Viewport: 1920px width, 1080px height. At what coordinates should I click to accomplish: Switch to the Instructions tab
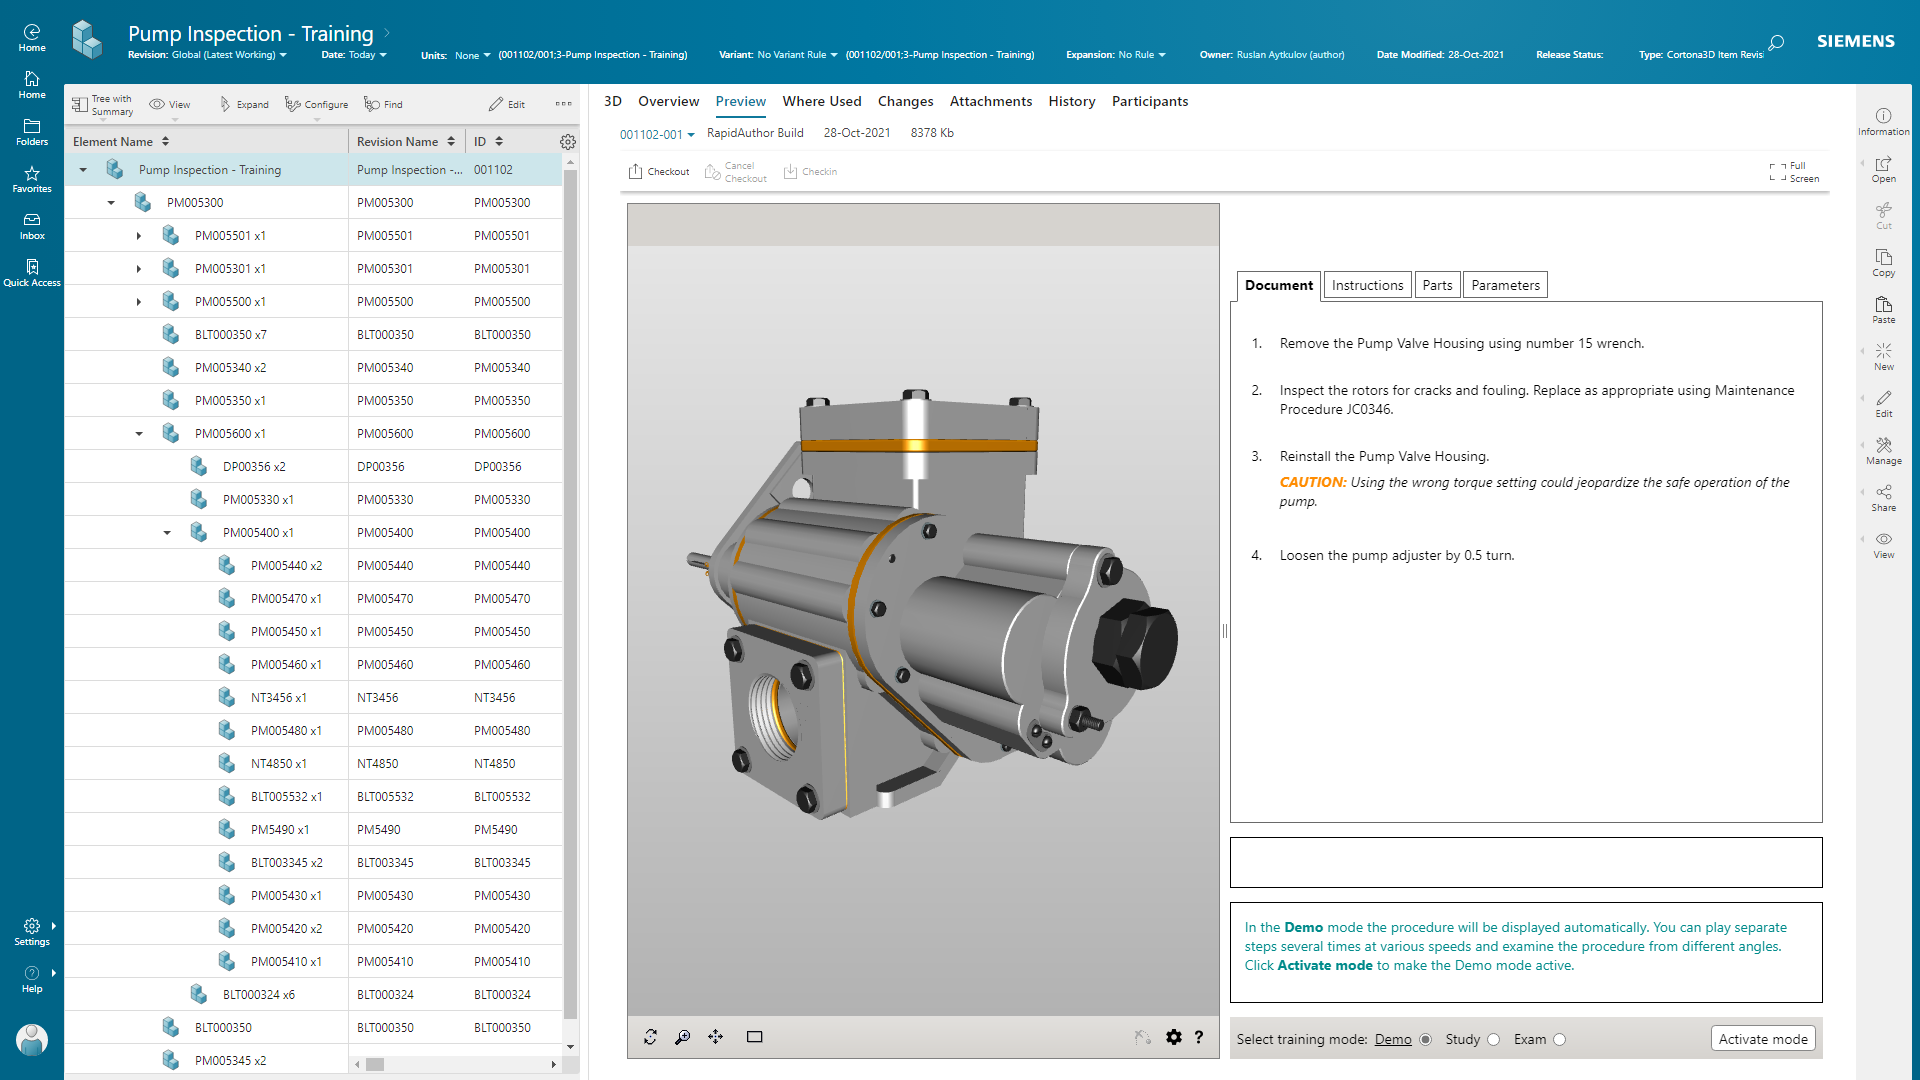click(x=1366, y=285)
